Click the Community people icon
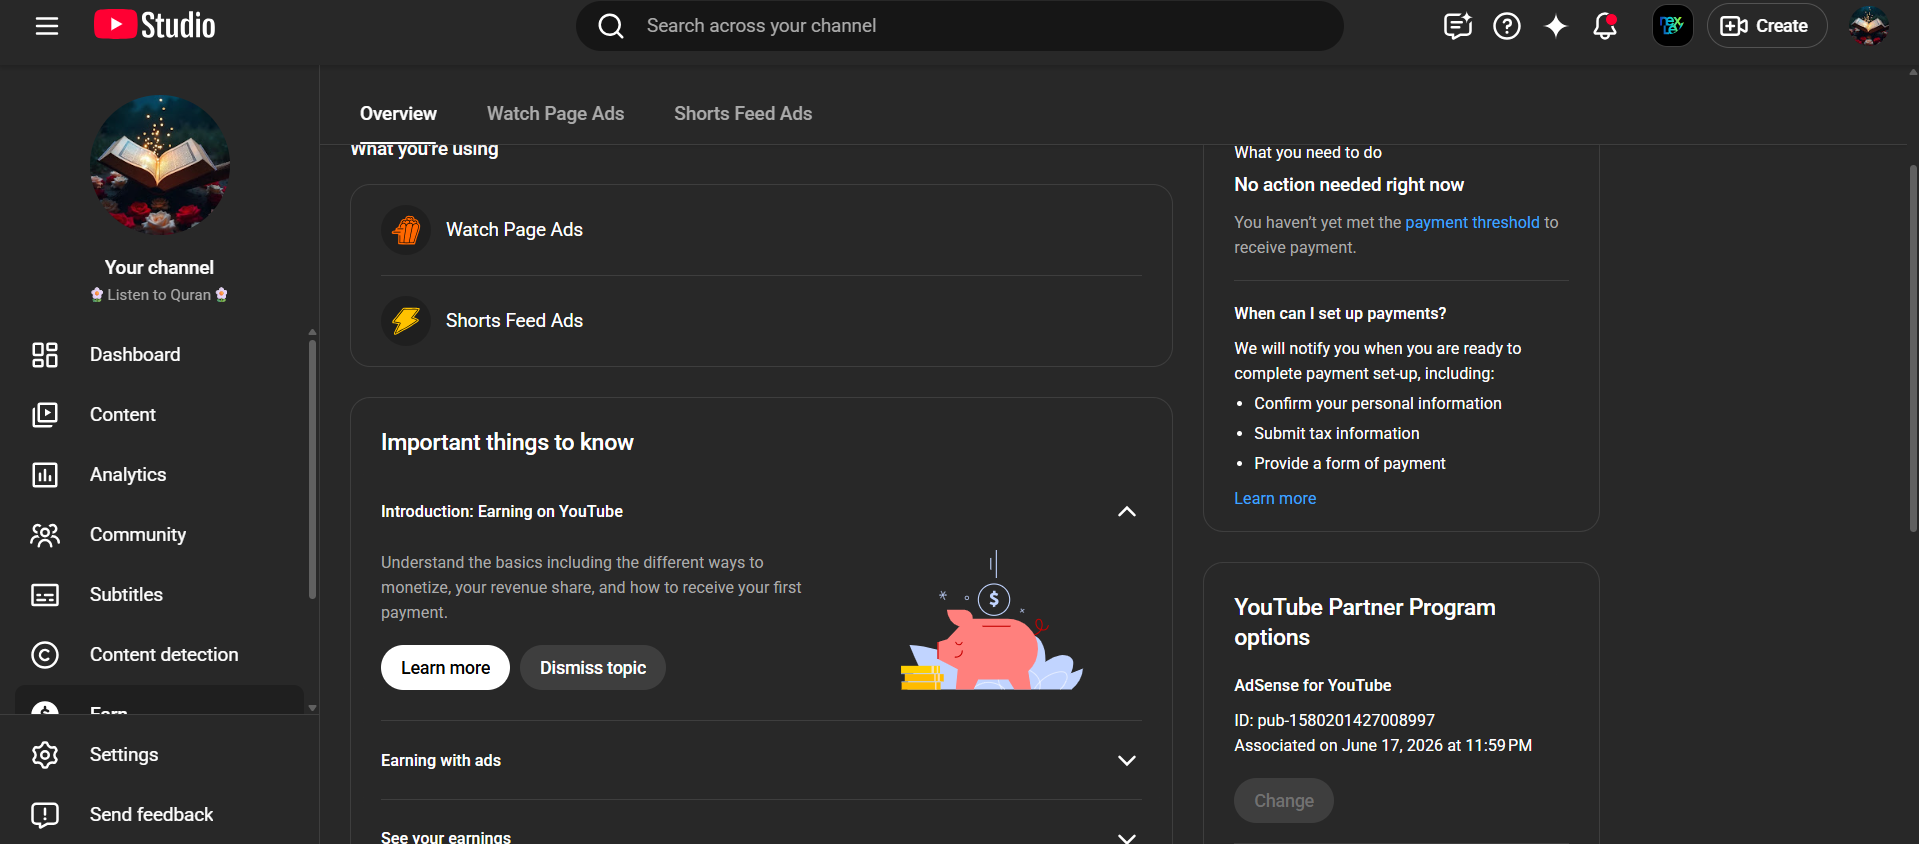This screenshot has height=844, width=1919. point(45,535)
